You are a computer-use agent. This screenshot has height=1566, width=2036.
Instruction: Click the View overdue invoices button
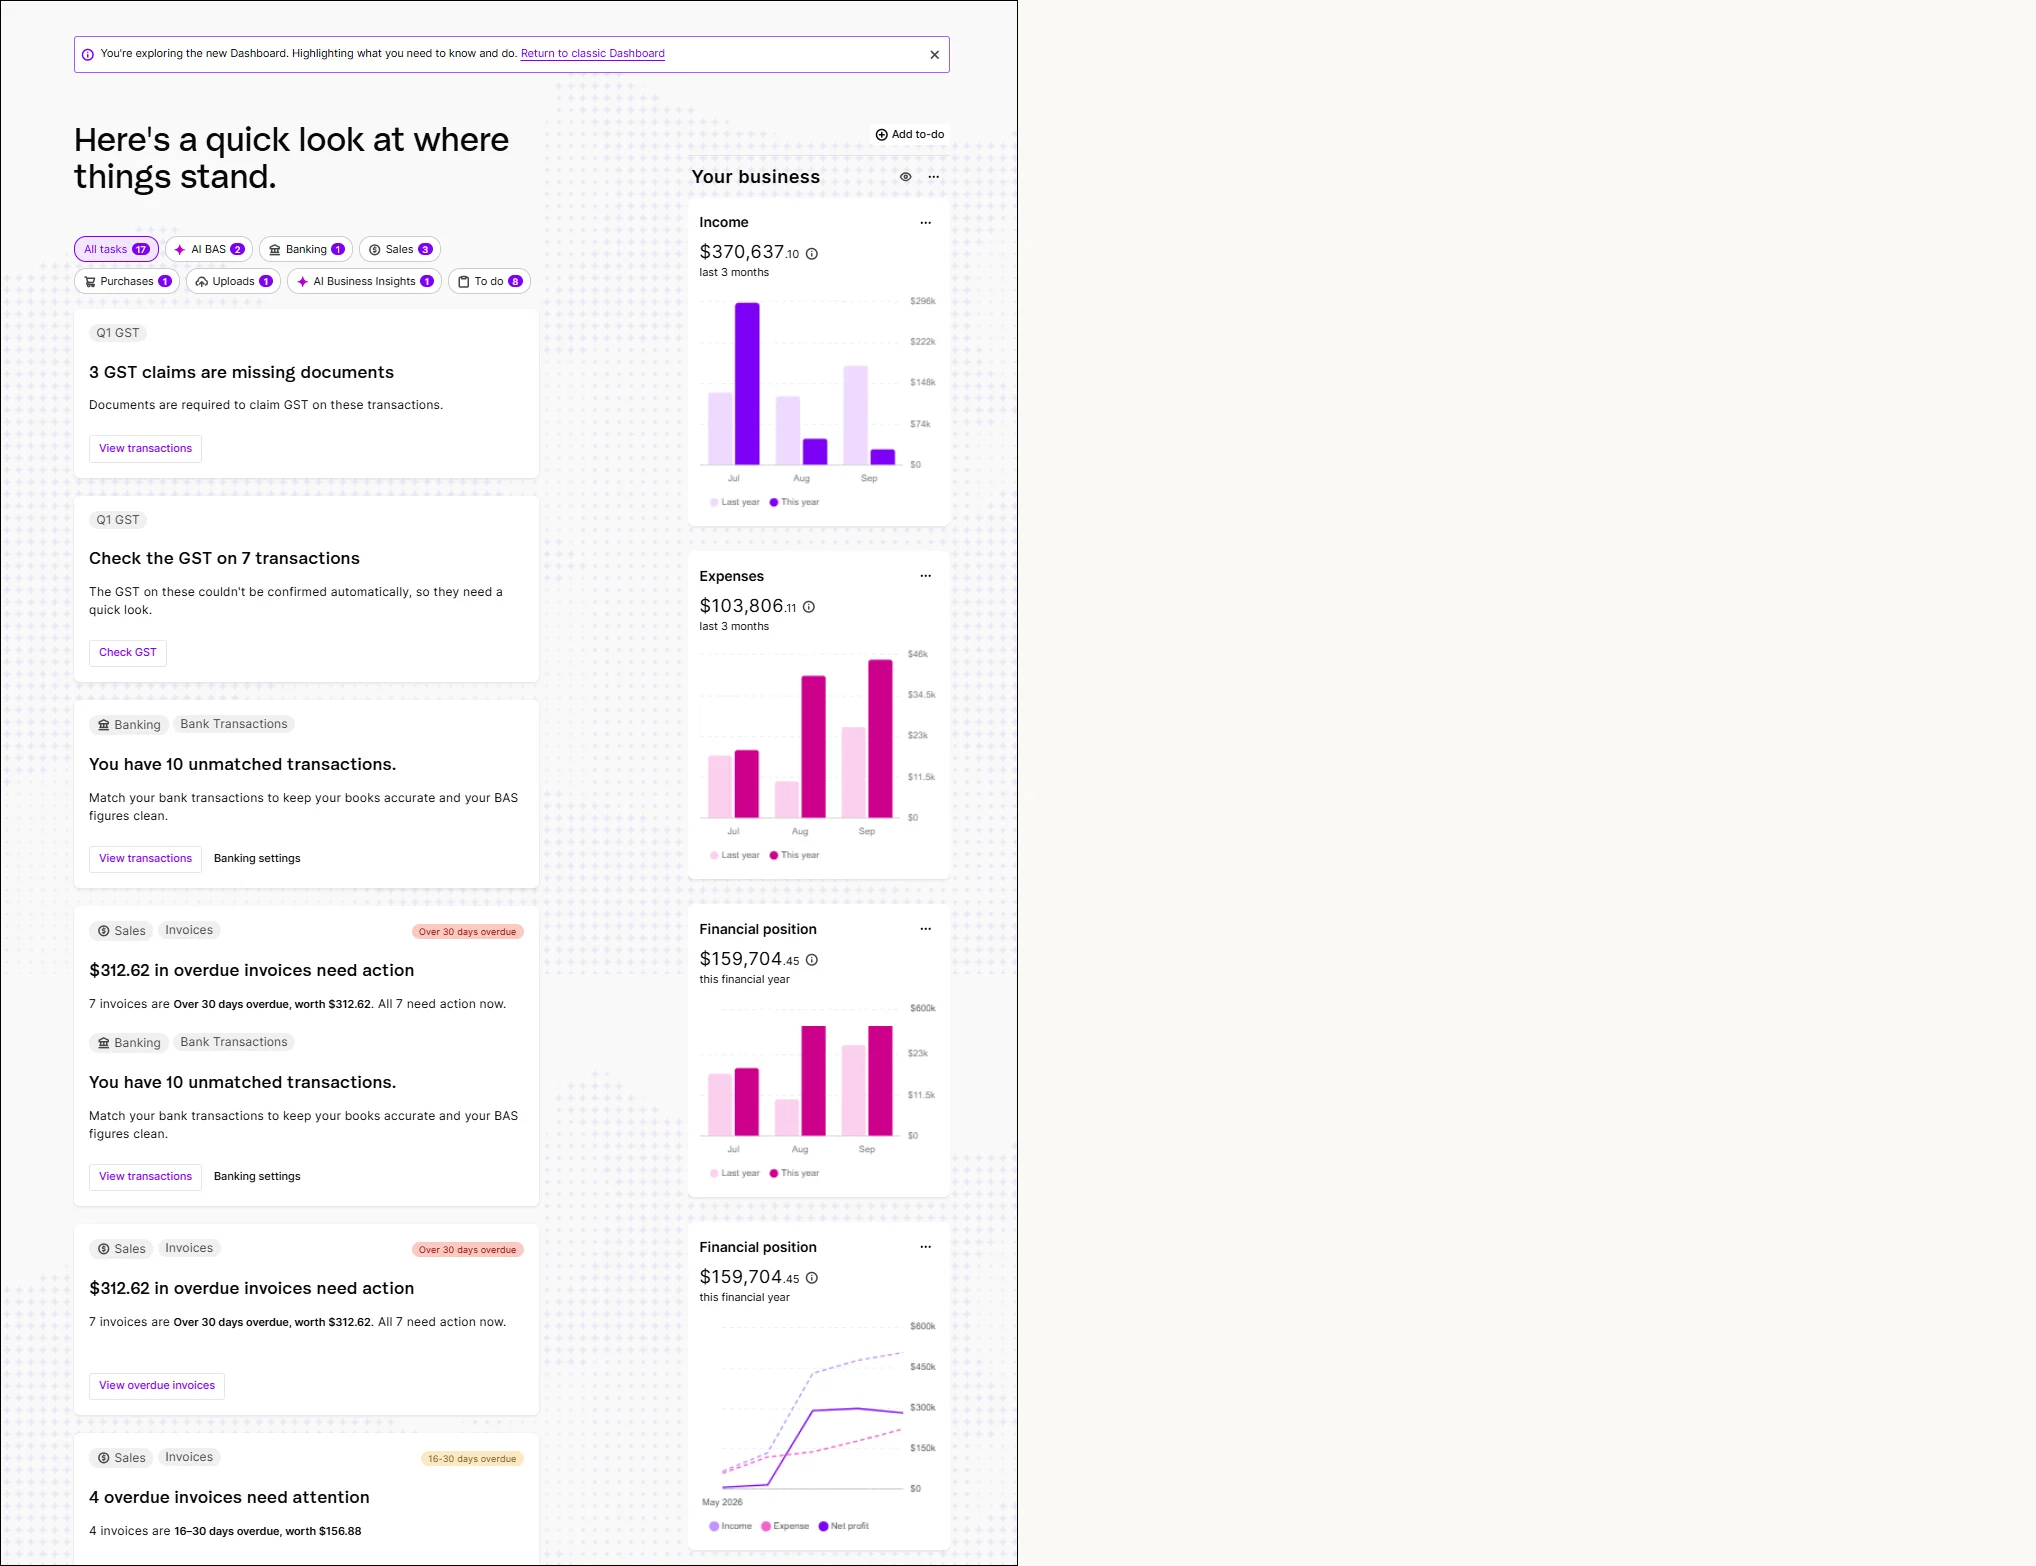click(x=157, y=1386)
